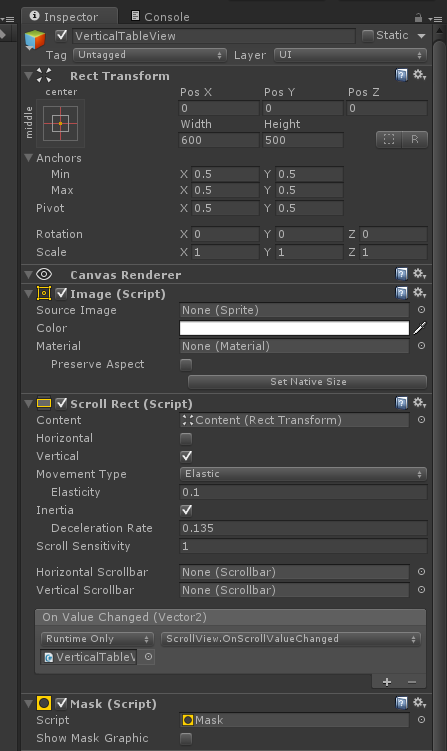The height and width of the screenshot is (751, 447).
Task: Click the Inspector lock icon
Action: [418, 18]
